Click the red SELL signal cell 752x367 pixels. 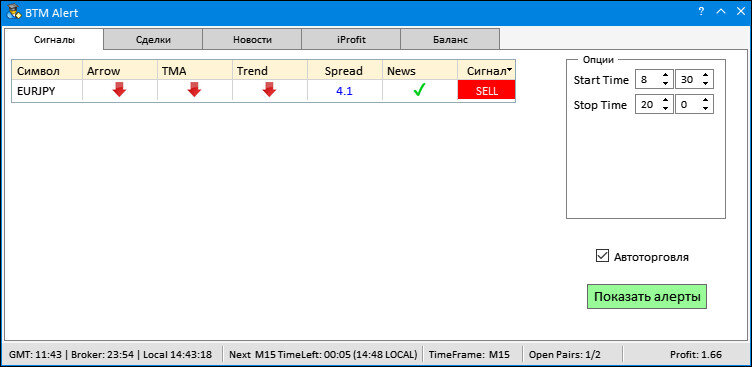pos(486,90)
